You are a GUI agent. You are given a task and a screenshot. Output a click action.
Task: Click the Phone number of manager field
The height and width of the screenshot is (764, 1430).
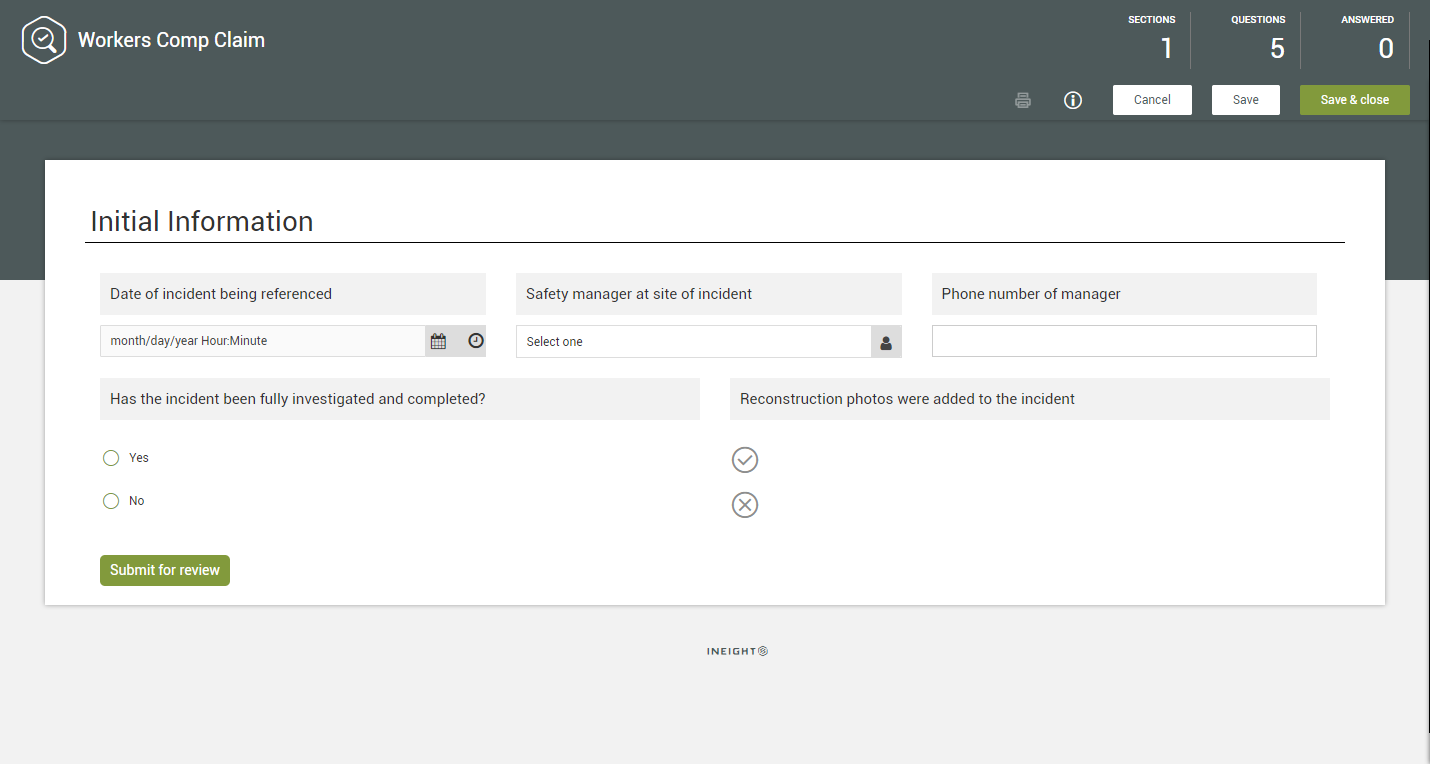pos(1123,341)
